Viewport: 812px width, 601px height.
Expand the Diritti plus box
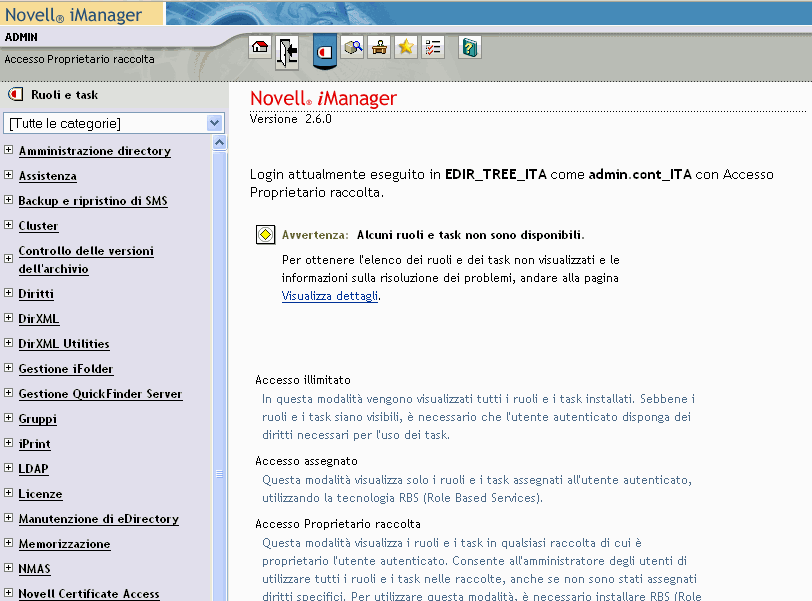tap(8, 292)
